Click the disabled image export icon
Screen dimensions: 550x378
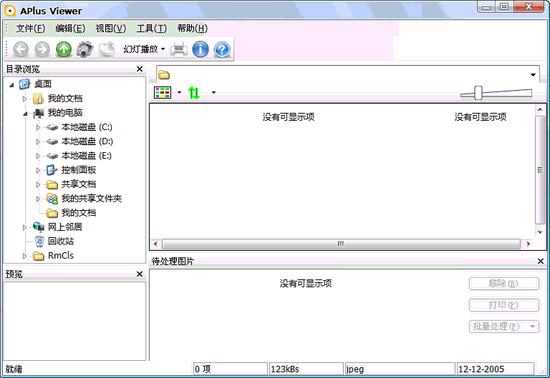107,49
